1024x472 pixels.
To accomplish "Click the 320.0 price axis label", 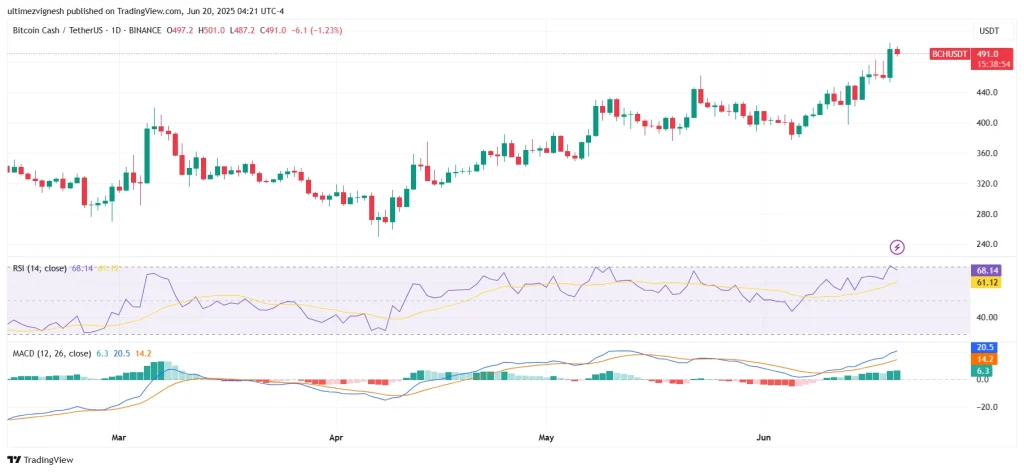I will 987,183.
